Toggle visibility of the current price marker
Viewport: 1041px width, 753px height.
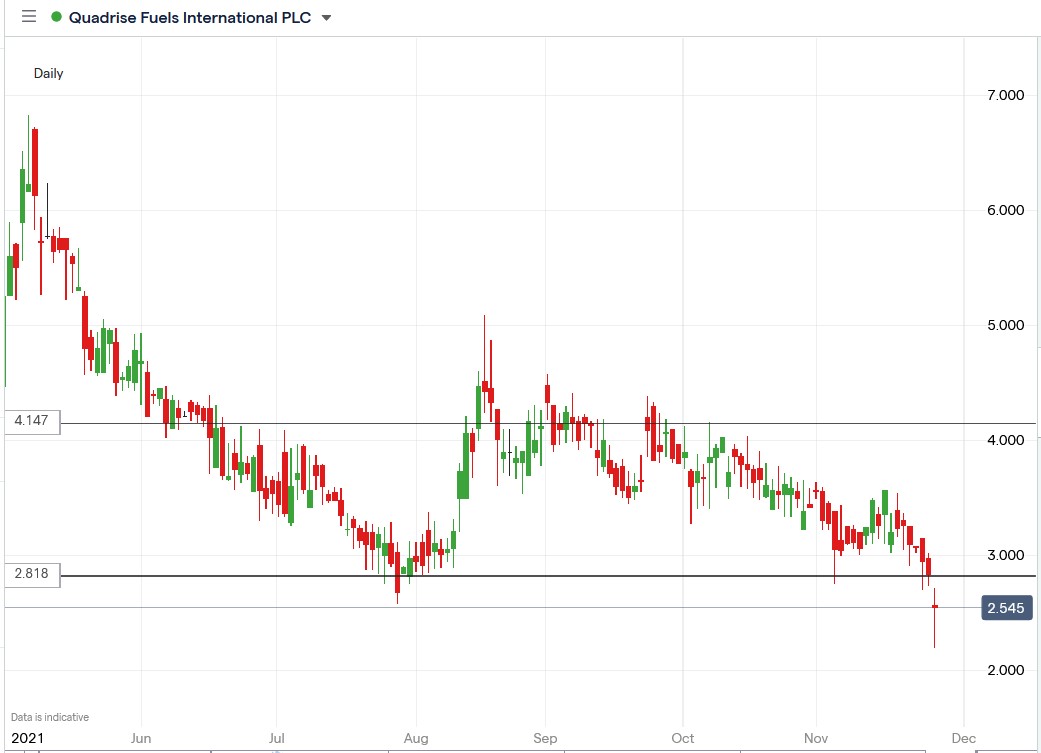(x=1008, y=608)
